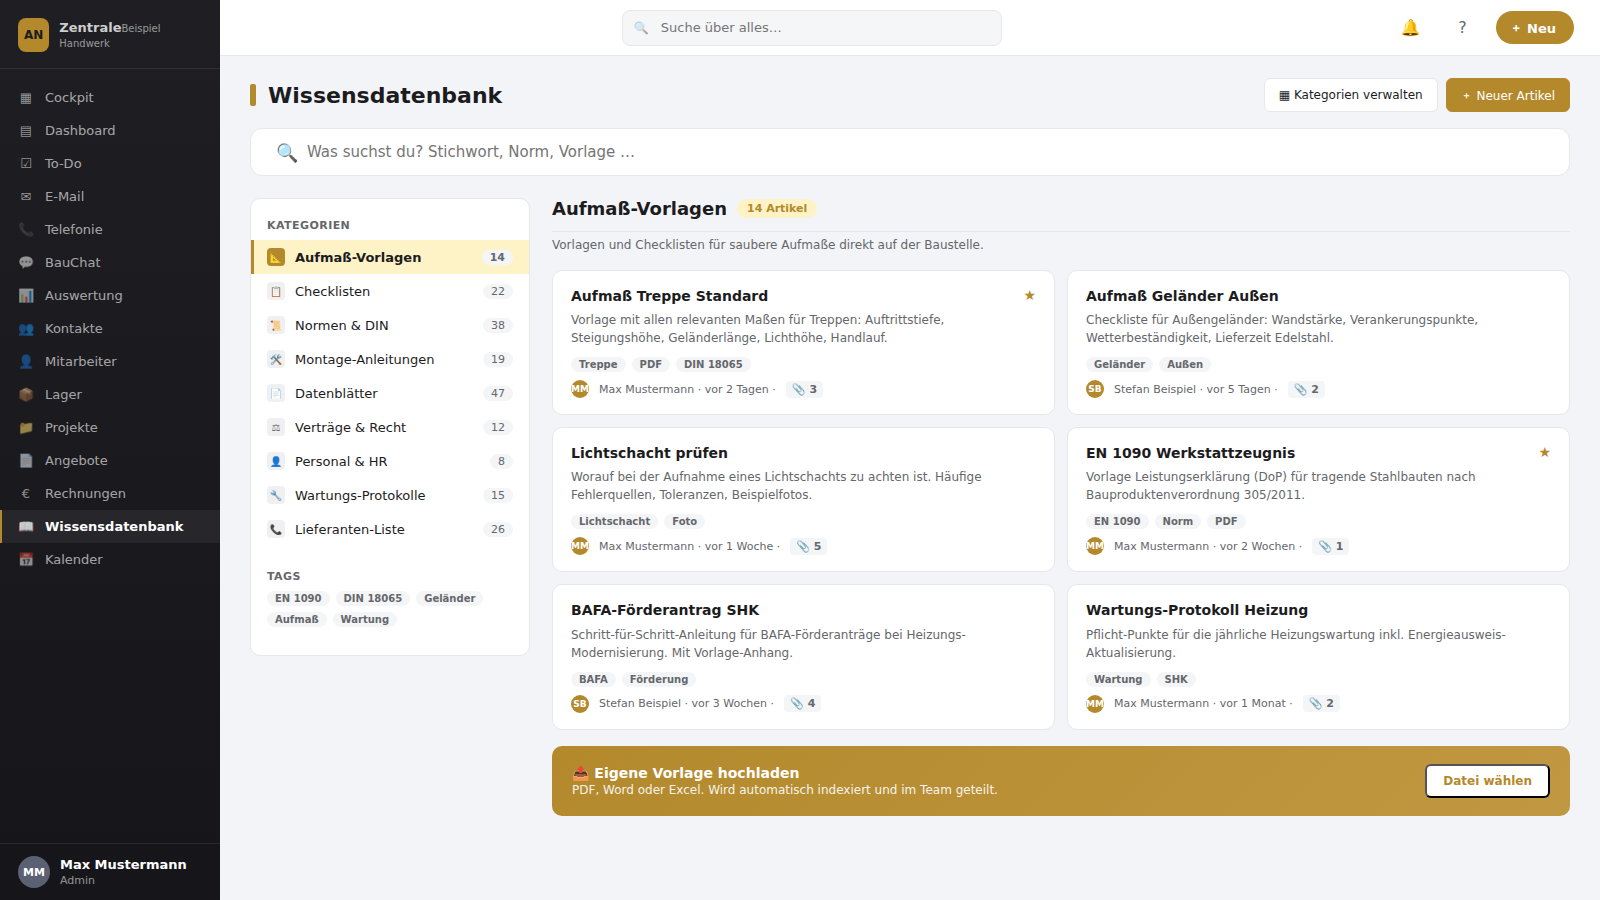Screen dimensions: 1600x900
Task: Click the Mitarbeiter person icon
Action: tap(26, 362)
